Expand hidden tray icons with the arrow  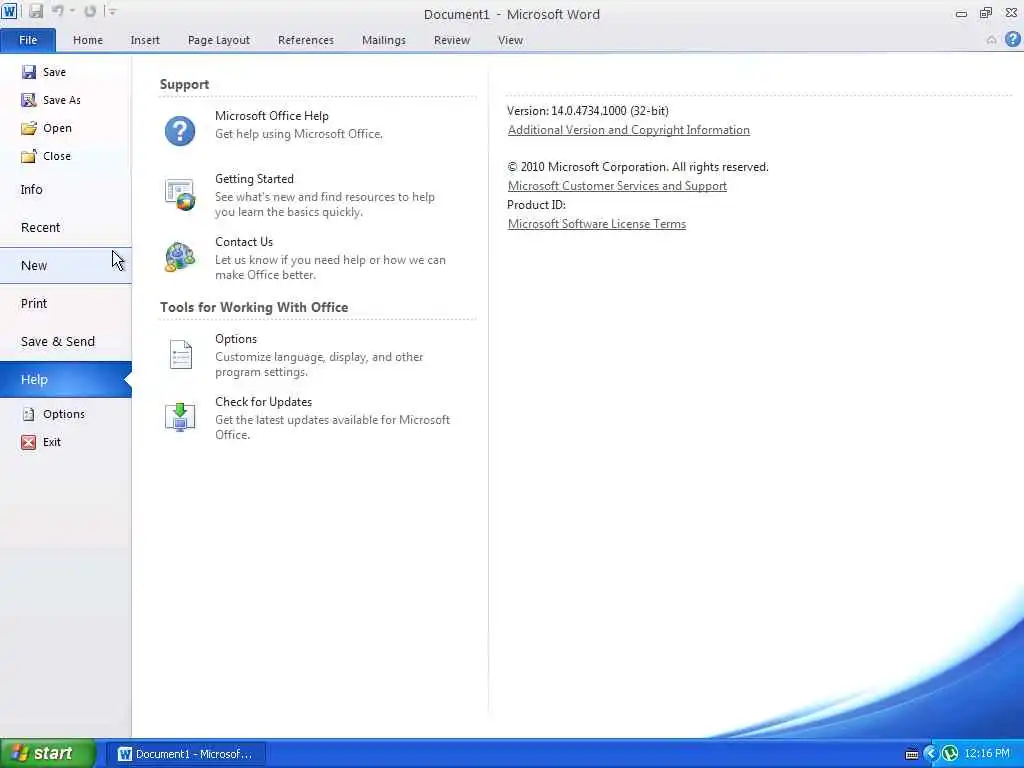pos(930,754)
